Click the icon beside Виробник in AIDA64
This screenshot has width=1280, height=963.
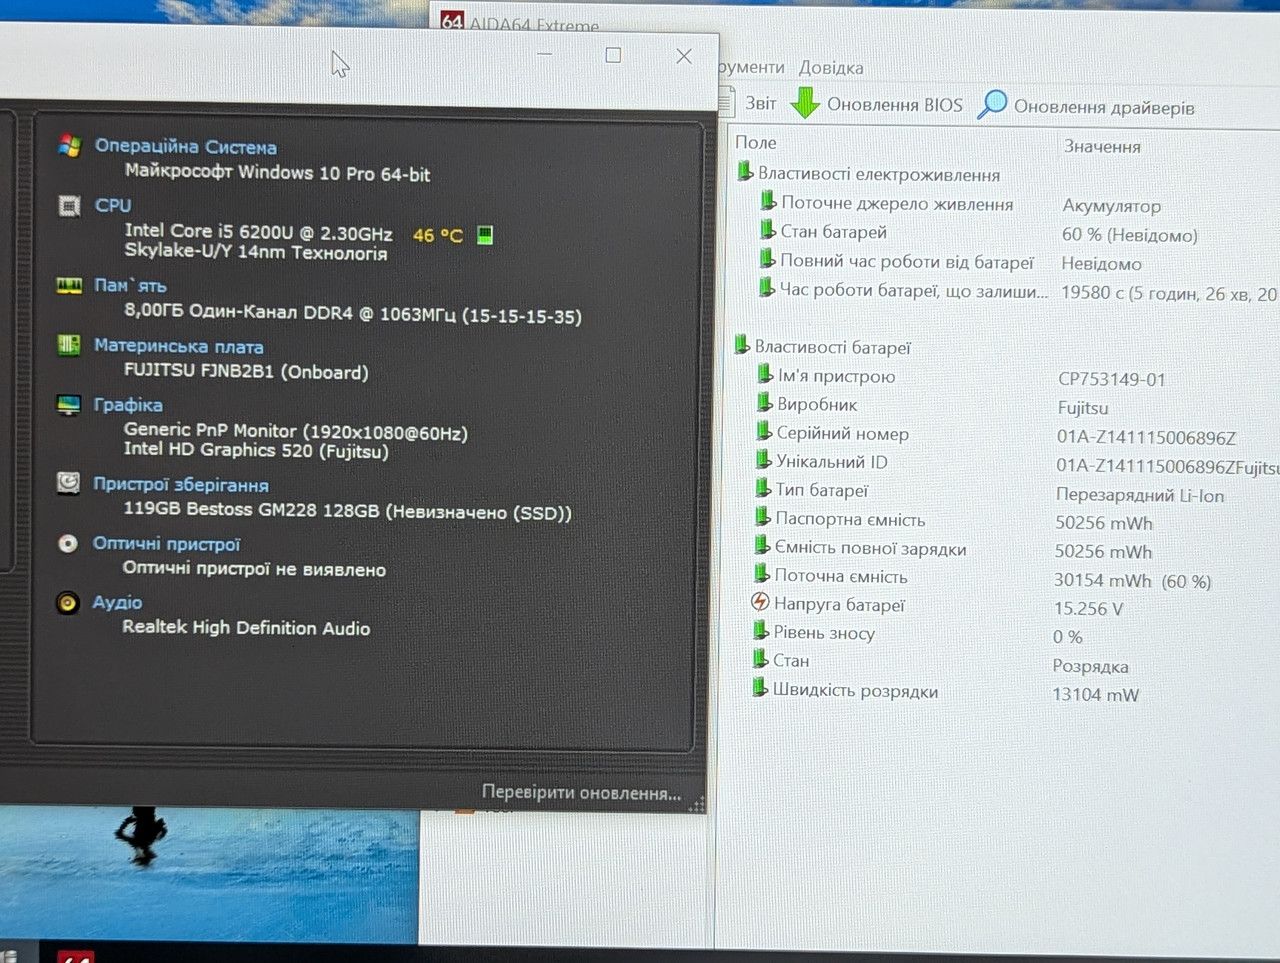(766, 403)
